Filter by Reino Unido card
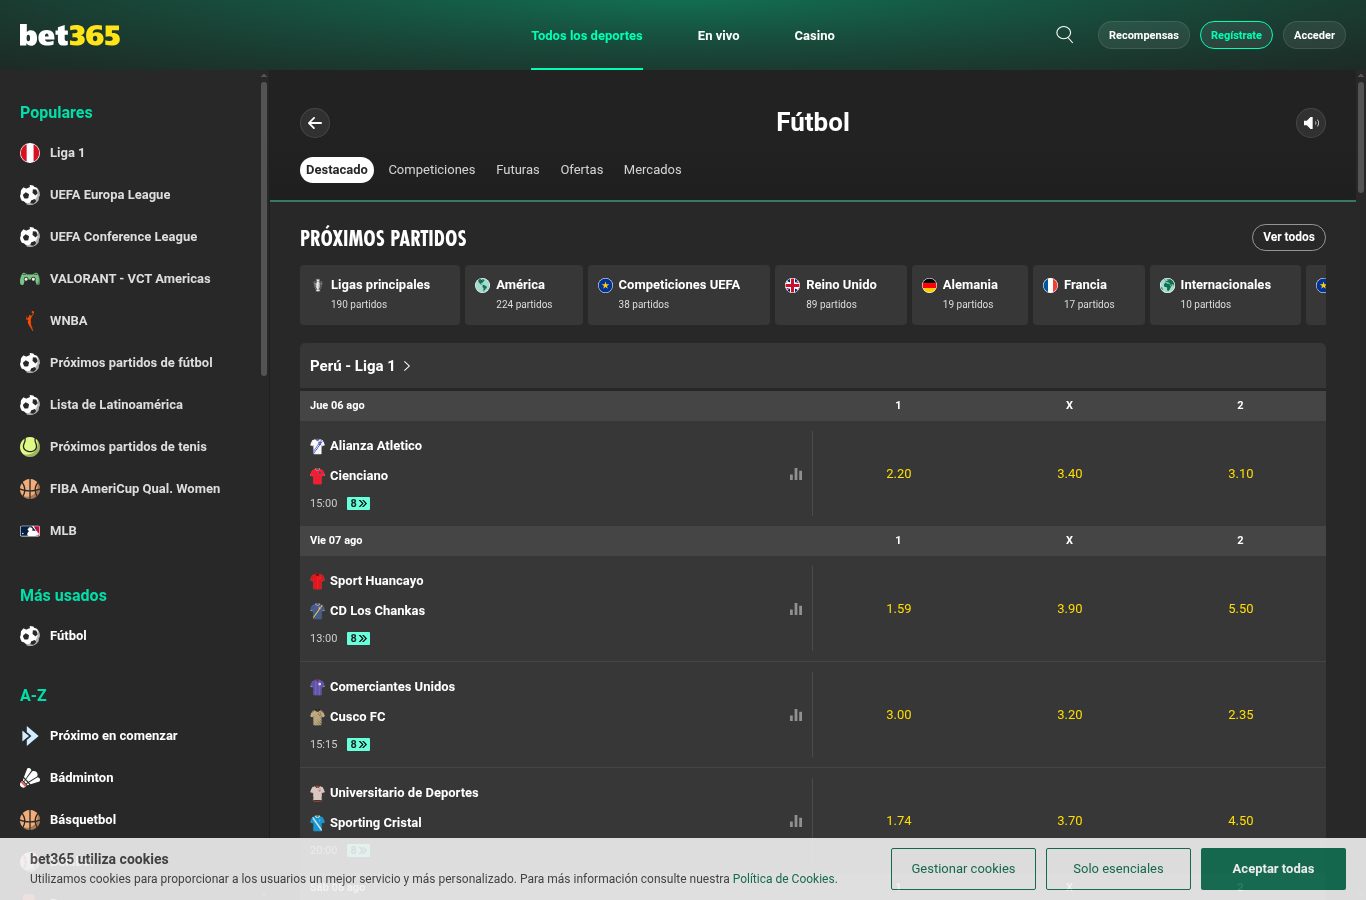Screen dimensions: 1366x900 pyautogui.click(x=841, y=295)
